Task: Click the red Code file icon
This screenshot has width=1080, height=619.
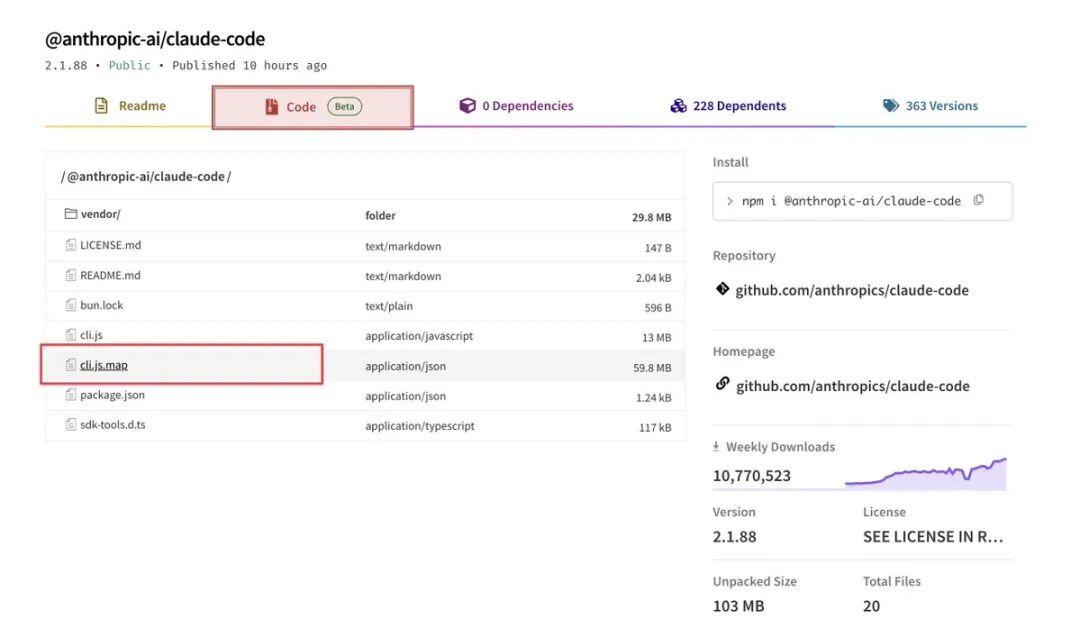Action: click(x=271, y=107)
